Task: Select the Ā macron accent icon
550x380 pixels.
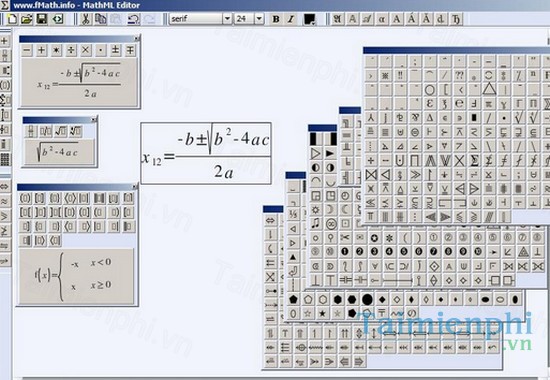Action: pyautogui.click(x=426, y=19)
